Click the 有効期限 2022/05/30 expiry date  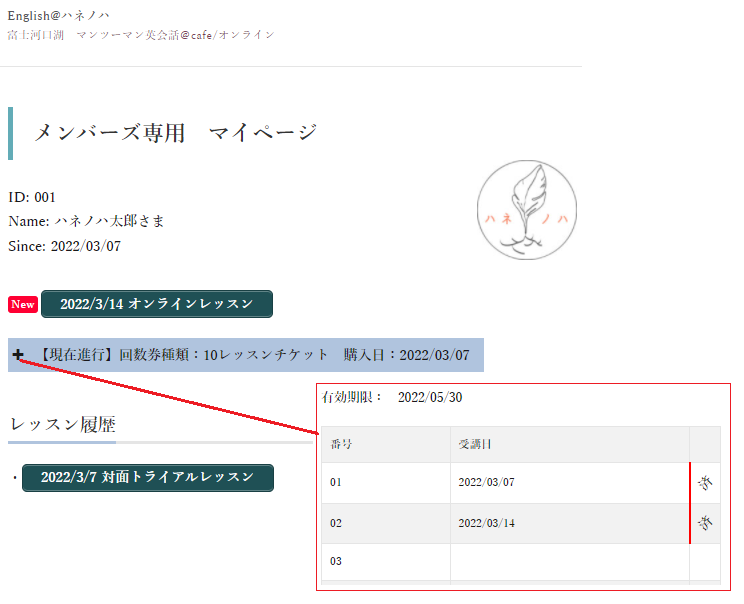[x=429, y=397]
